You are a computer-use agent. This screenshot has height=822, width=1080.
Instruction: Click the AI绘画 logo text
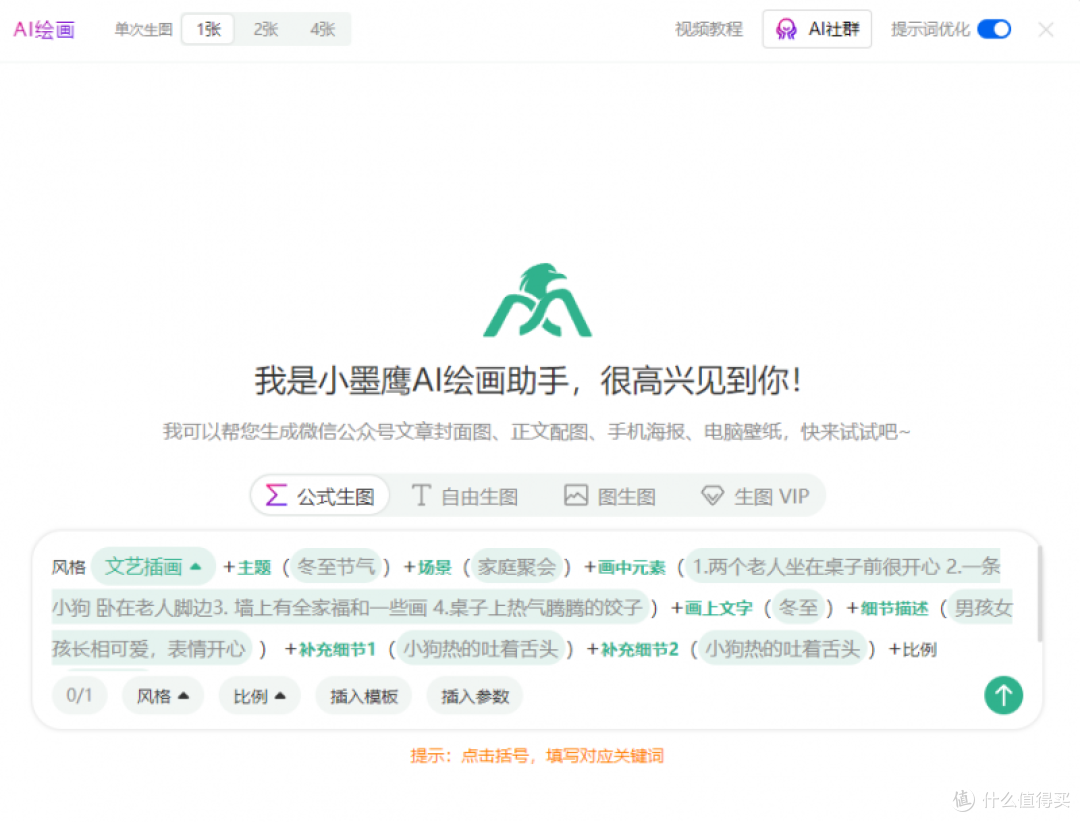point(44,30)
